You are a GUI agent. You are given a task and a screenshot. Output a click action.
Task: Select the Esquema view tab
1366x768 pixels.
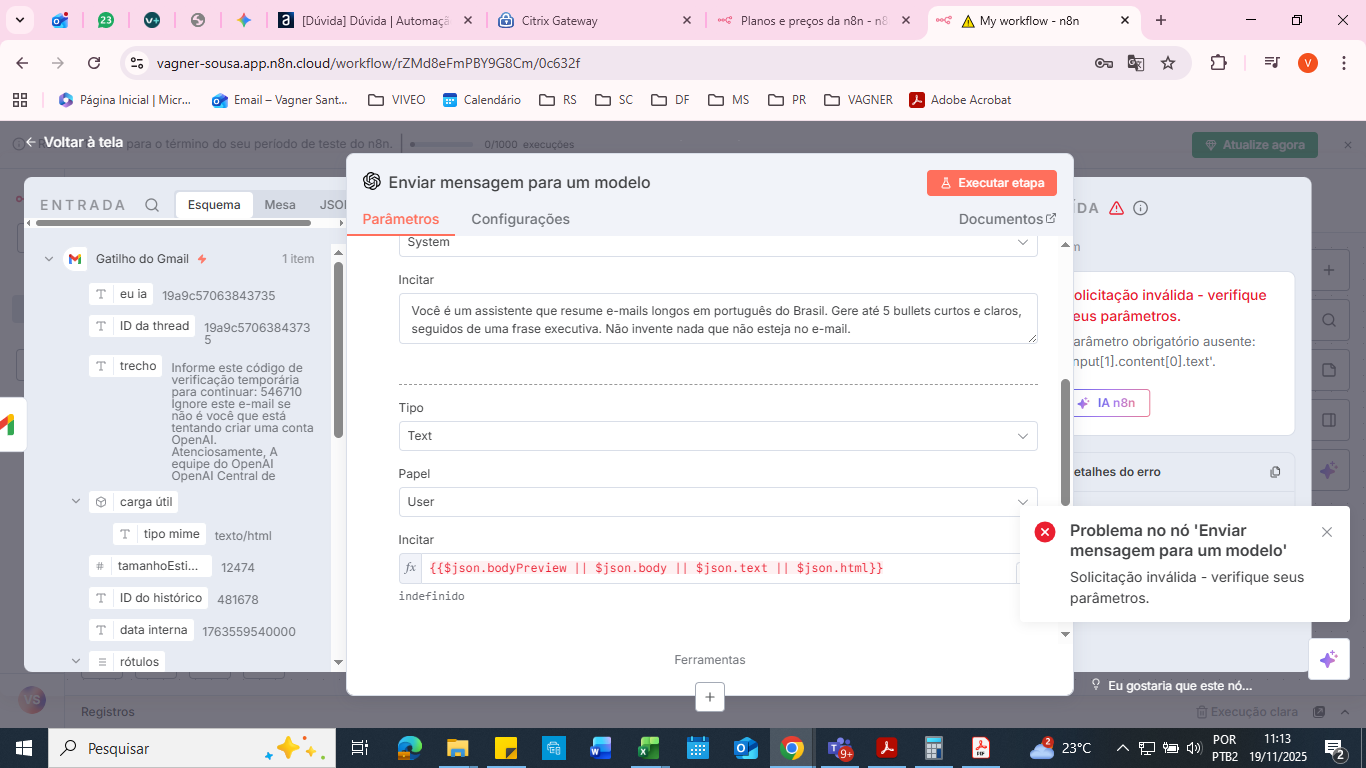(x=214, y=205)
